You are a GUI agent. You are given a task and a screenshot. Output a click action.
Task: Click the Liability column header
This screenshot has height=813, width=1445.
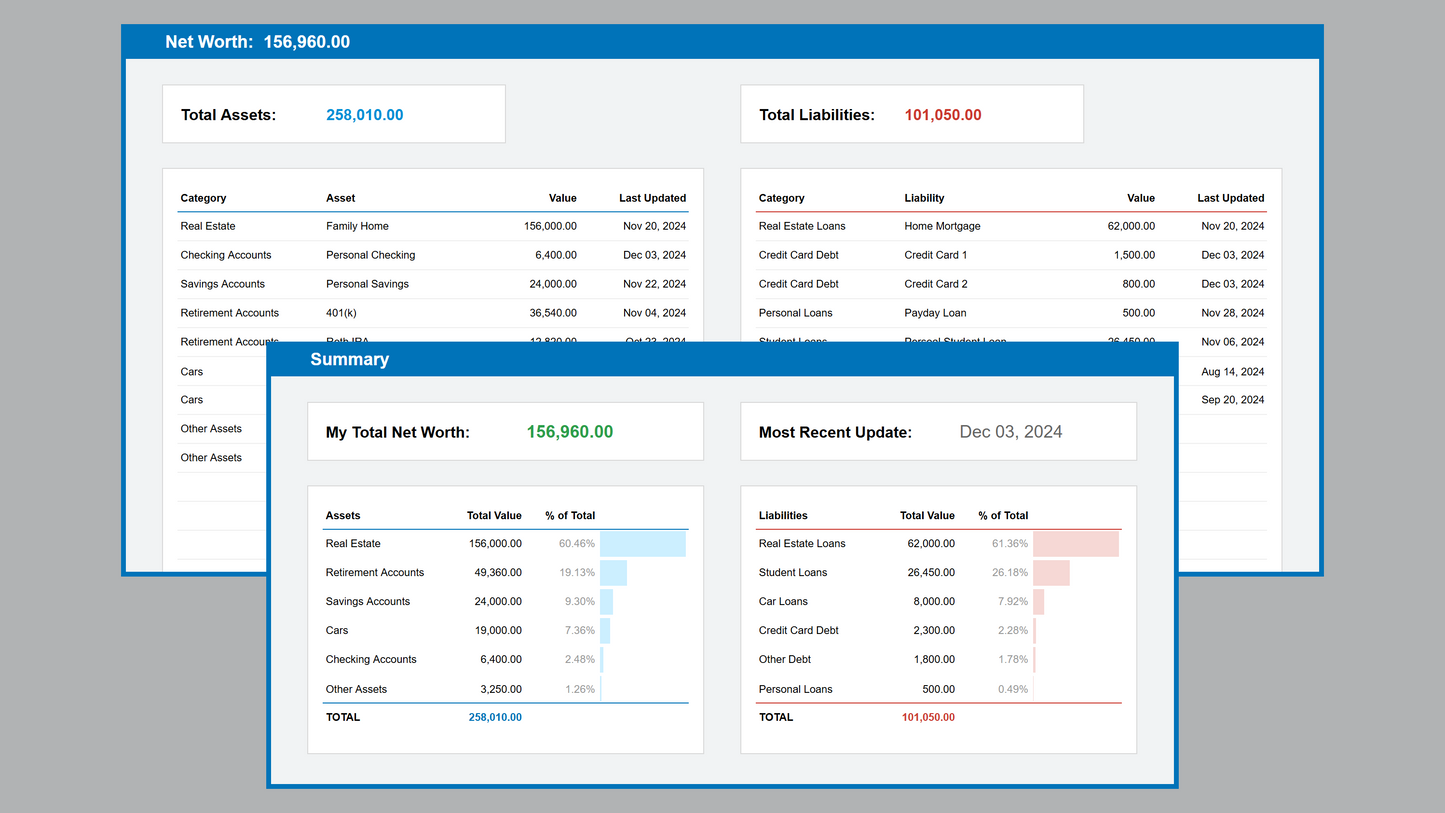[x=924, y=198]
